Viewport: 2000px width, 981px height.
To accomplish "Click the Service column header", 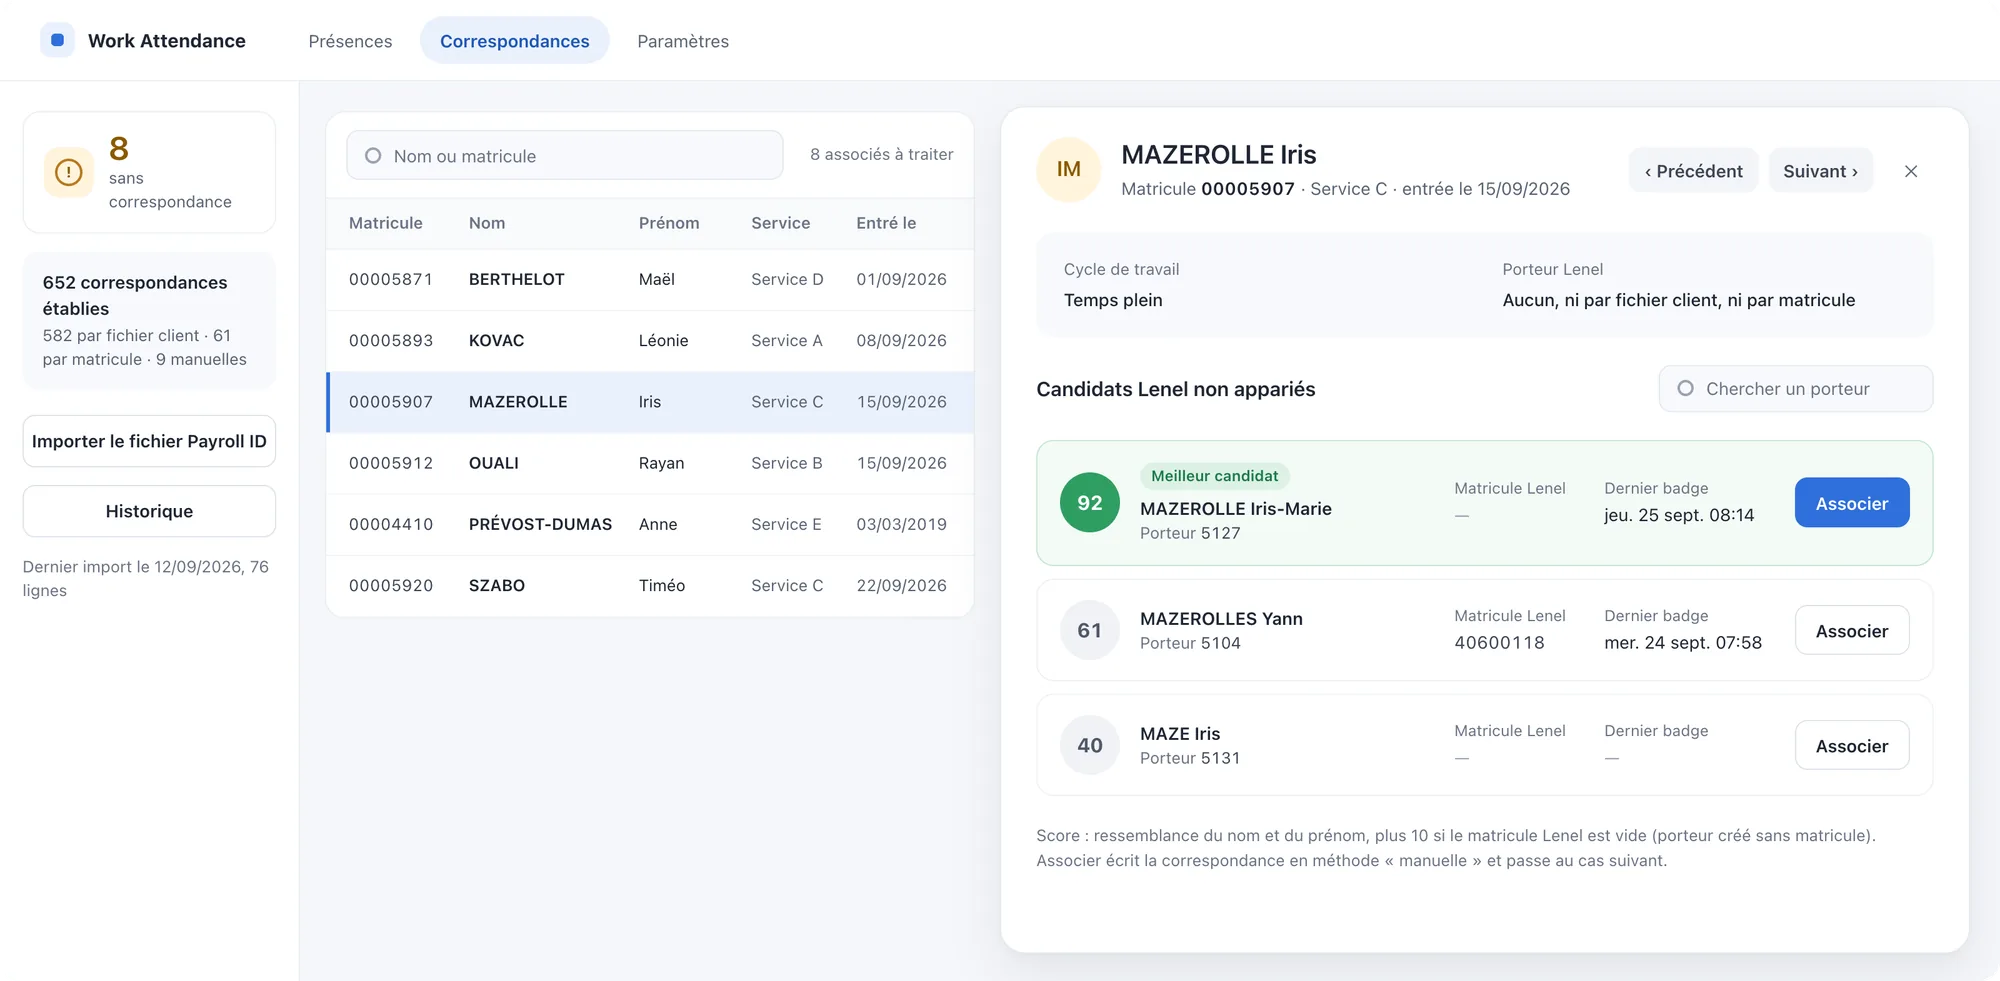I will pos(780,223).
